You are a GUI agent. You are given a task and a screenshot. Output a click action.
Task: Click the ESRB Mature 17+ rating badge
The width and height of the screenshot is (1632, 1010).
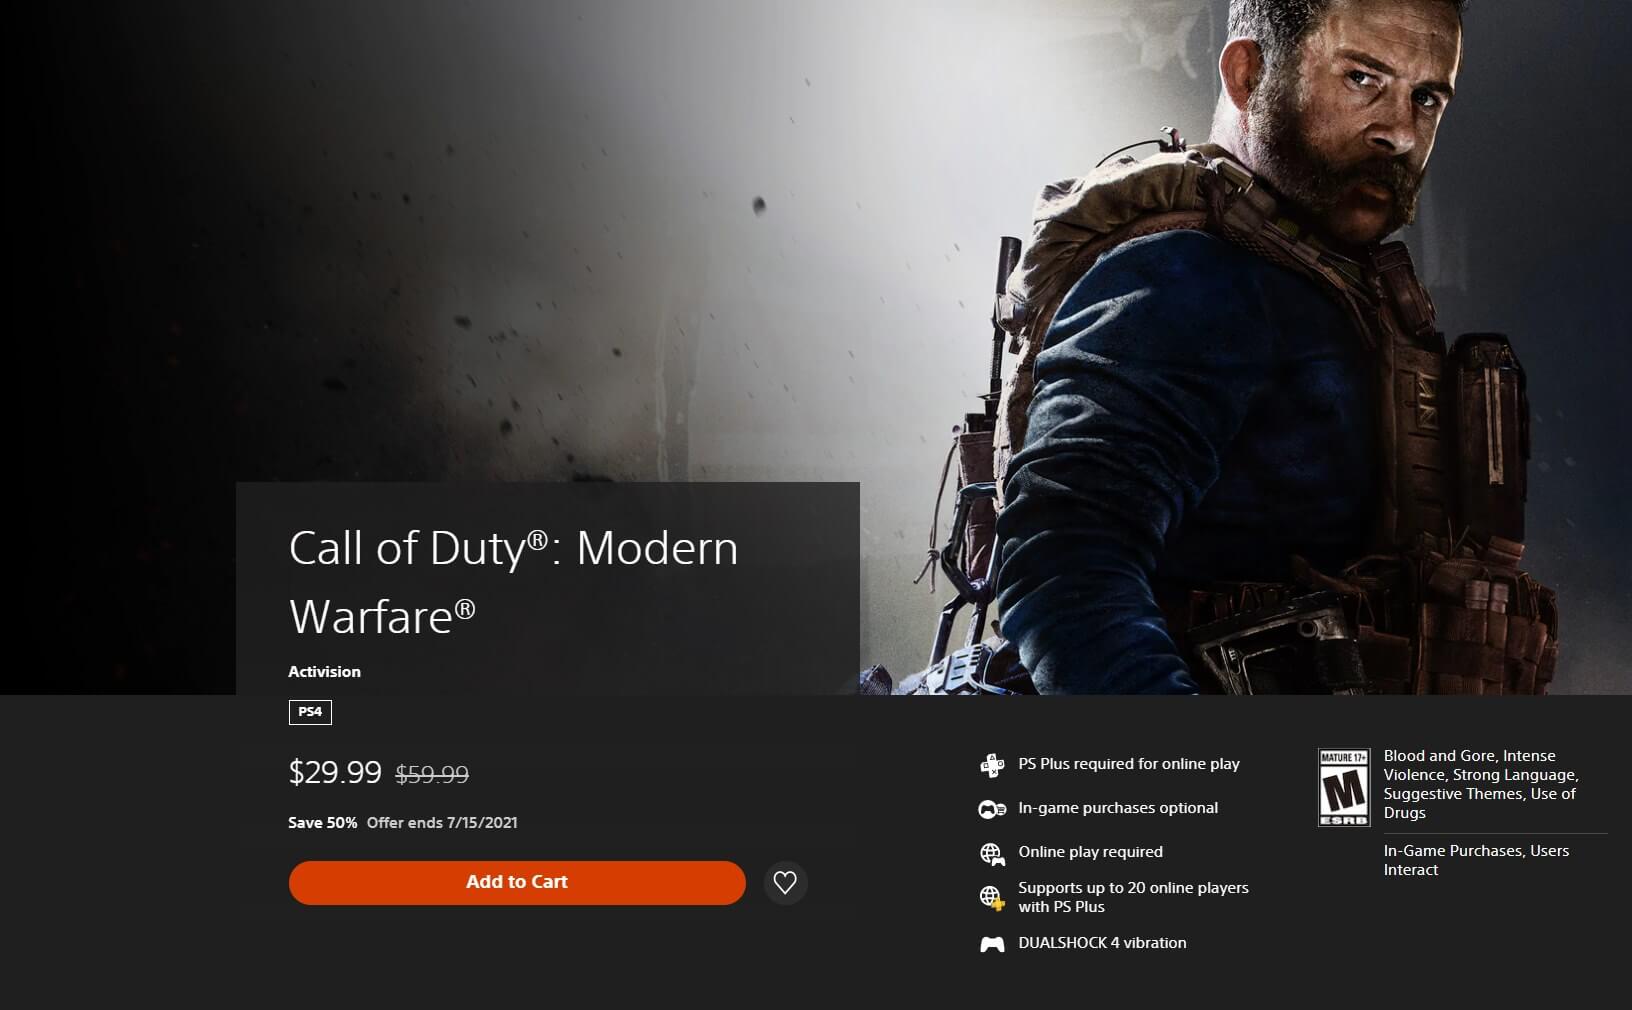(1344, 788)
